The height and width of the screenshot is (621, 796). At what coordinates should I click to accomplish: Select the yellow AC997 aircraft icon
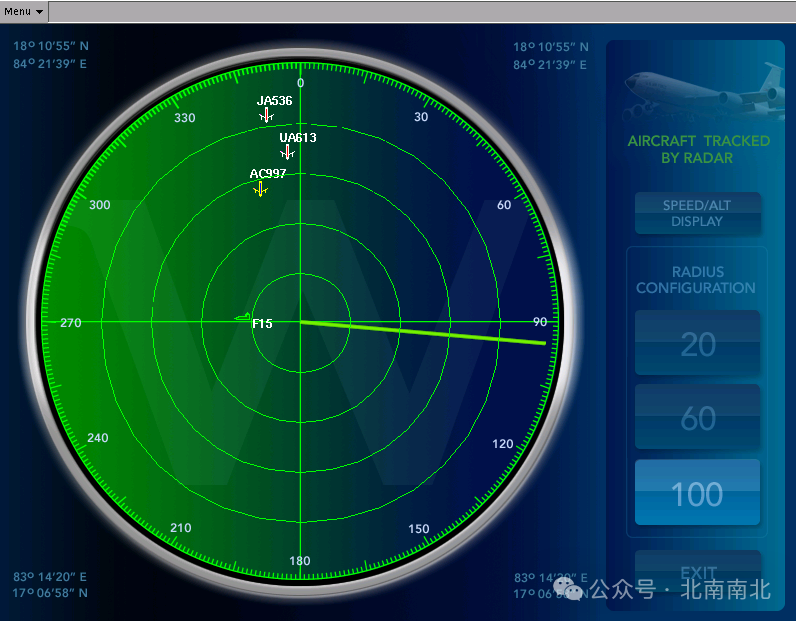tap(260, 189)
